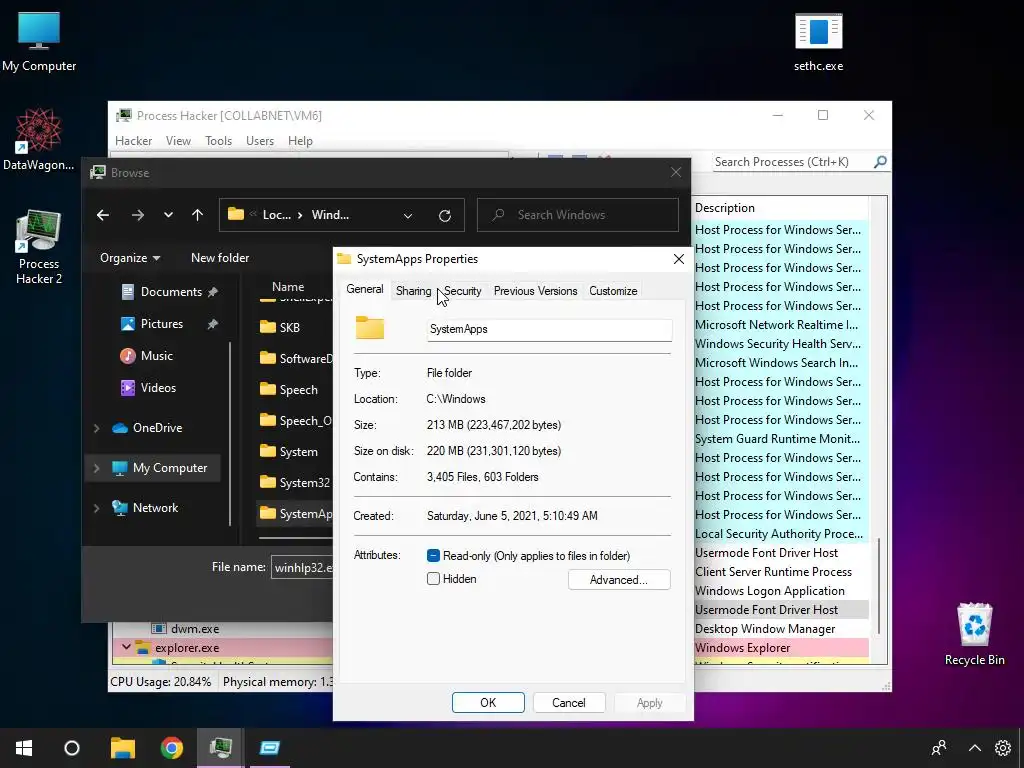
Task: Click Cancel in SystemApps Properties
Action: (x=569, y=703)
